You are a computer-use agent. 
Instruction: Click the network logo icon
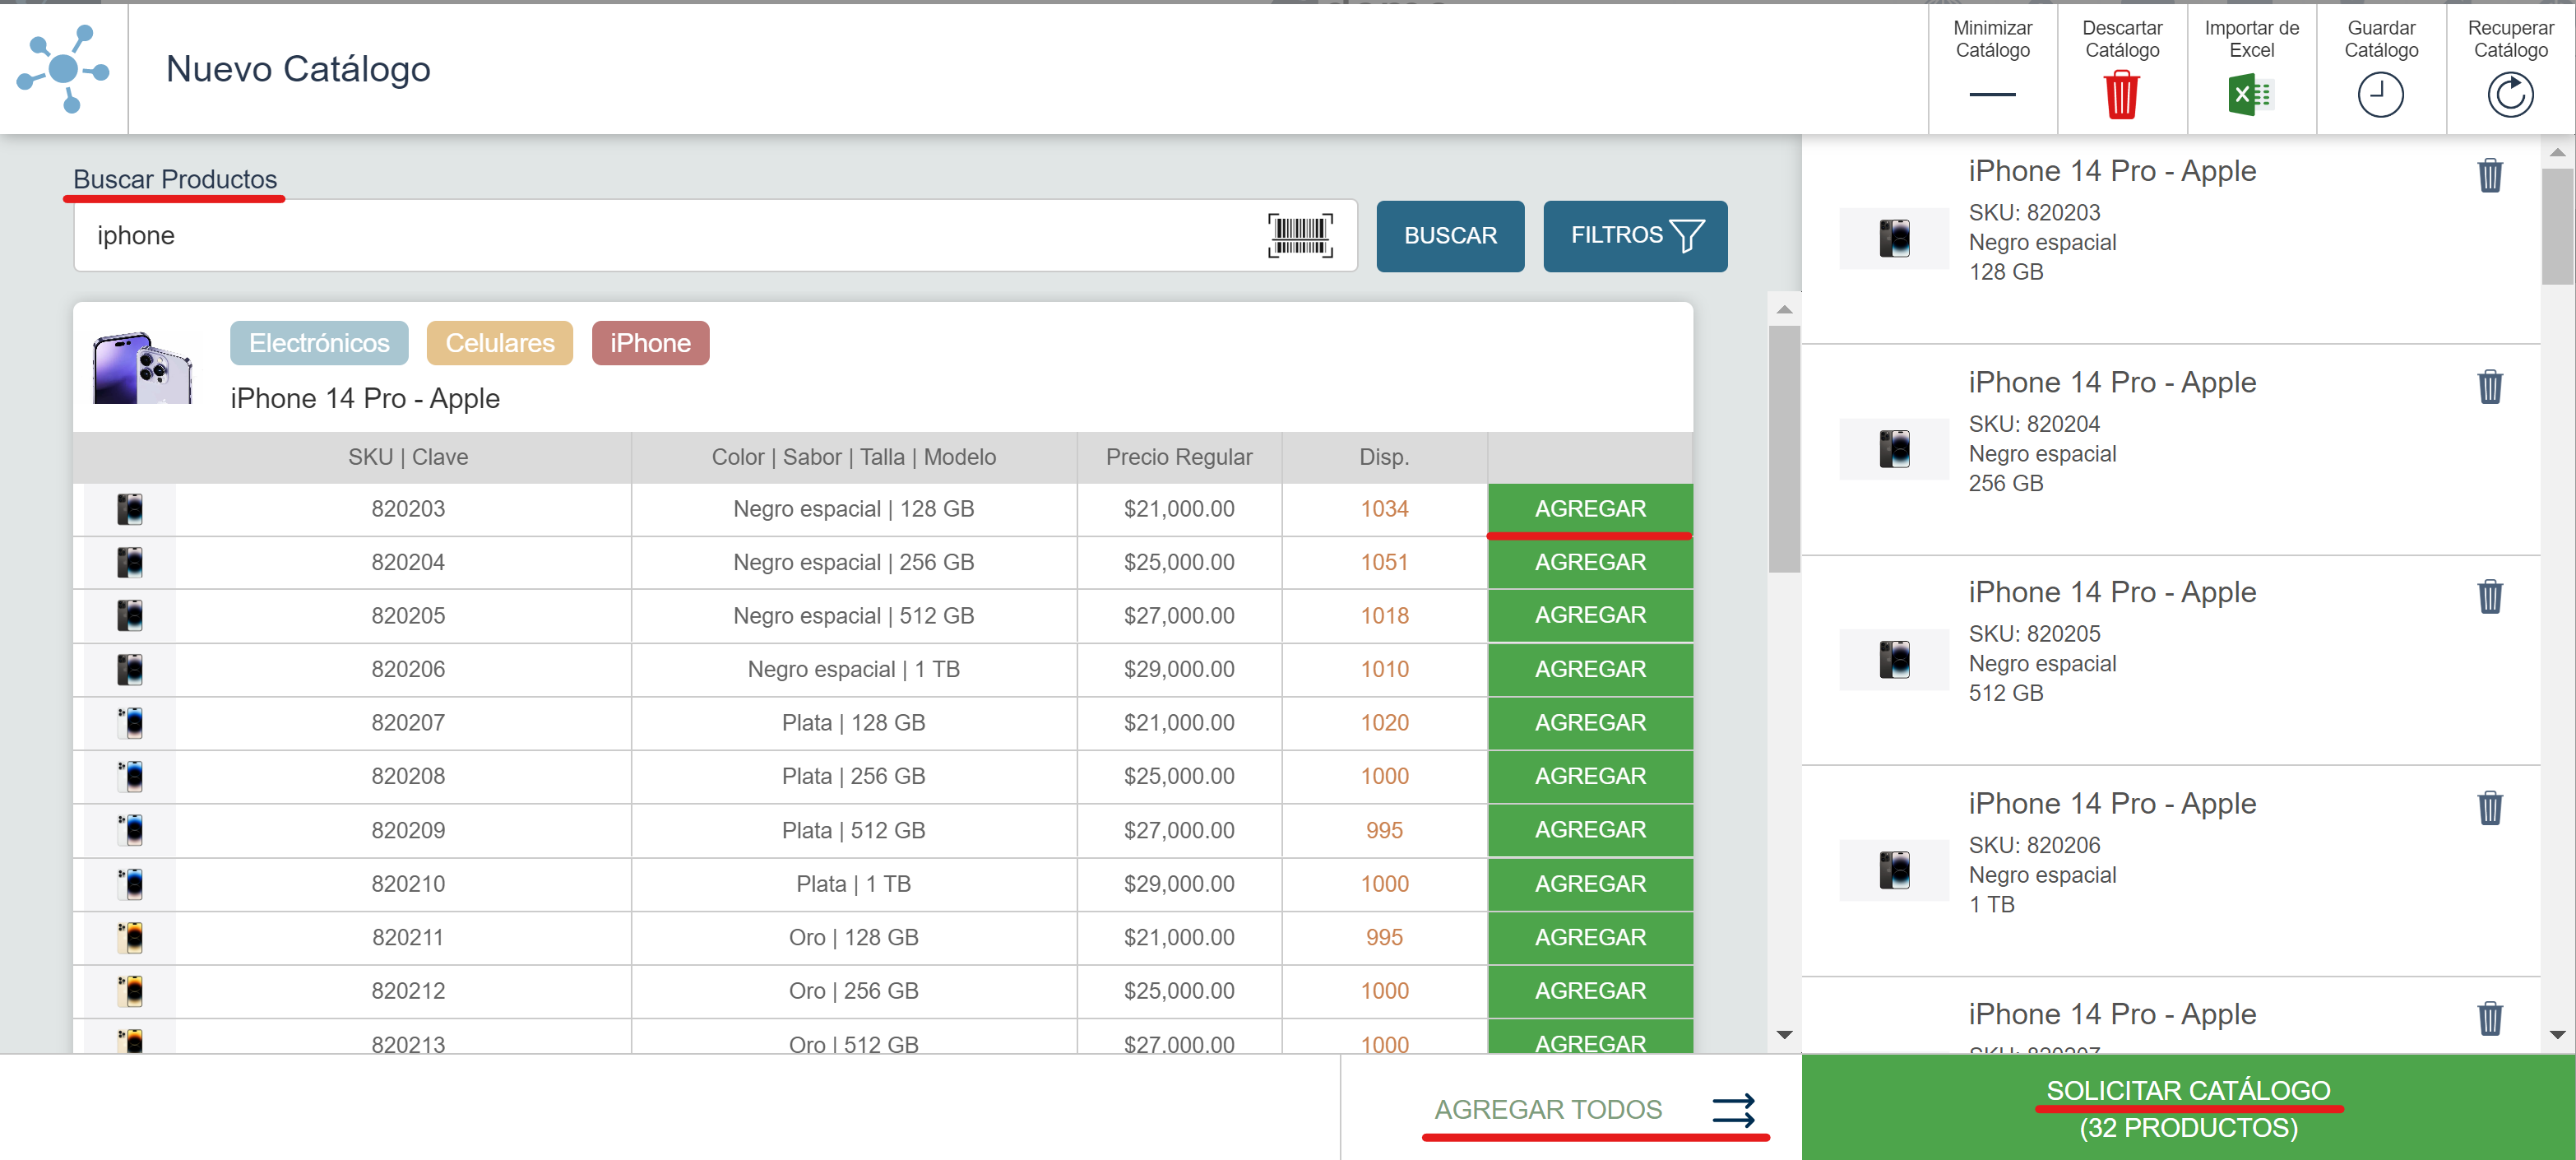pos(63,69)
